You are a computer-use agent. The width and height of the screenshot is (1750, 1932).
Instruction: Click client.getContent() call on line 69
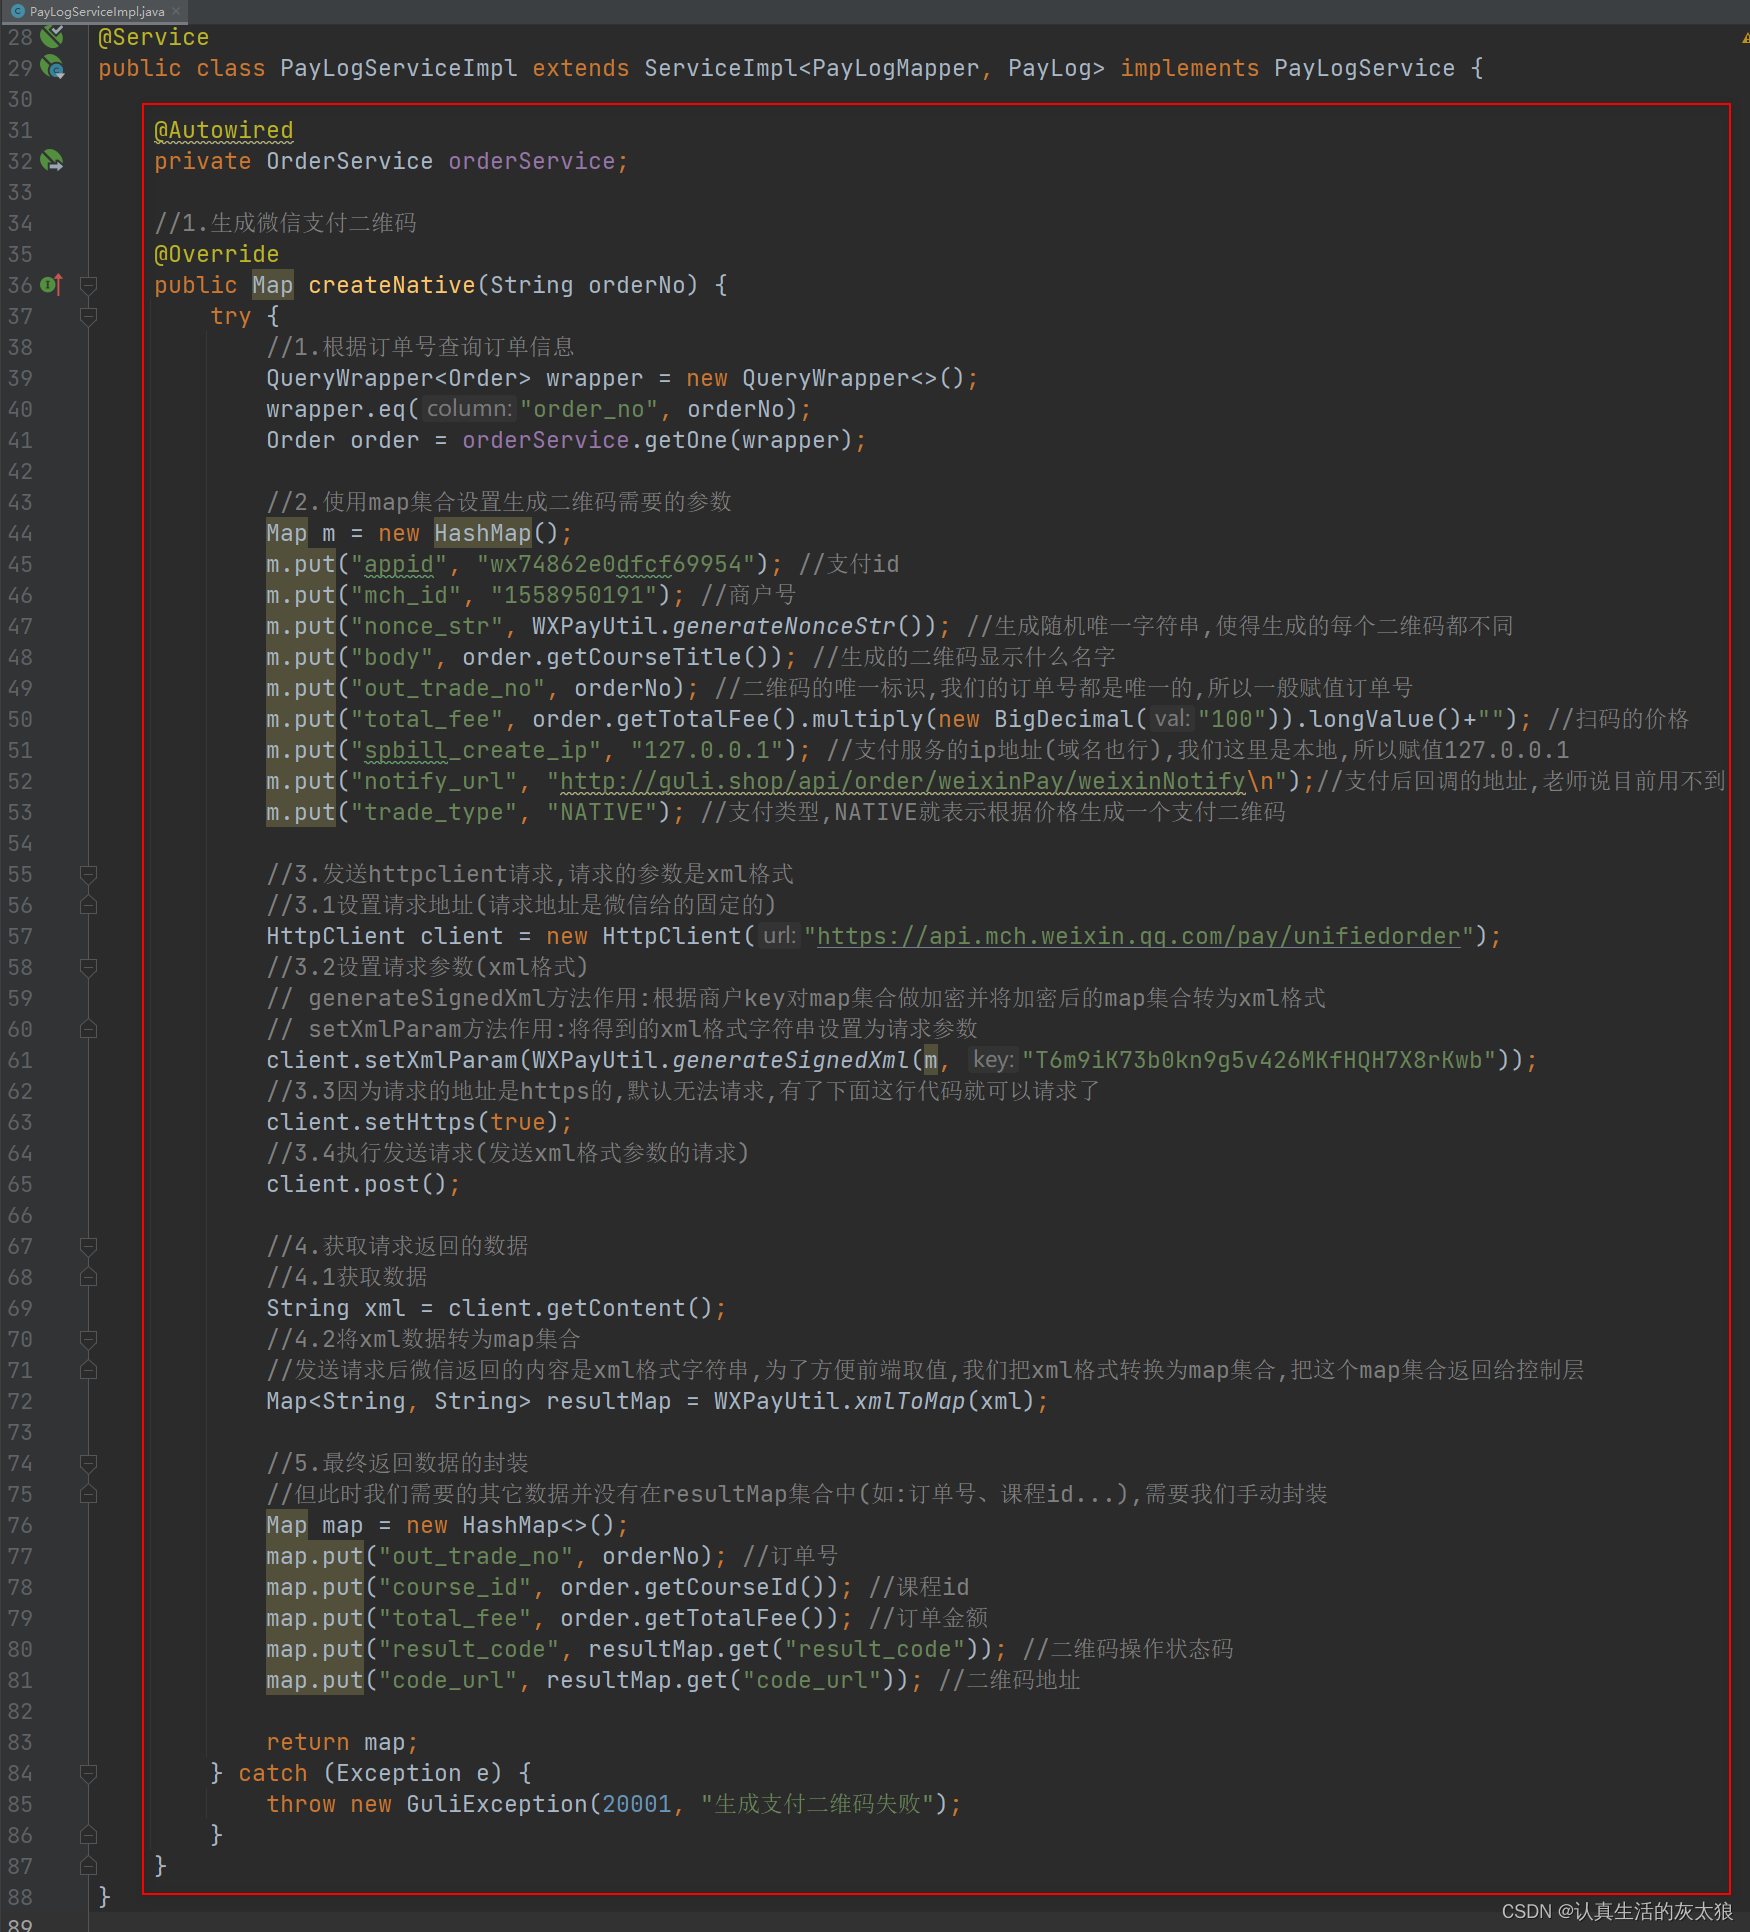click(x=580, y=1308)
